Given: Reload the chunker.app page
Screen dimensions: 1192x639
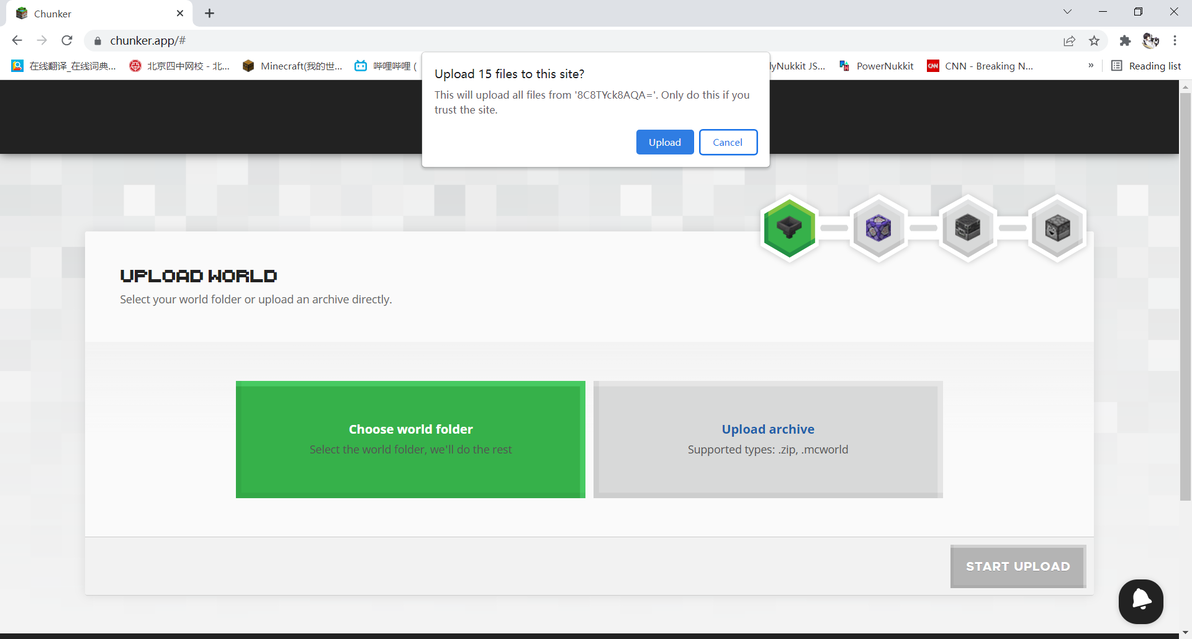Looking at the screenshot, I should click(x=67, y=40).
